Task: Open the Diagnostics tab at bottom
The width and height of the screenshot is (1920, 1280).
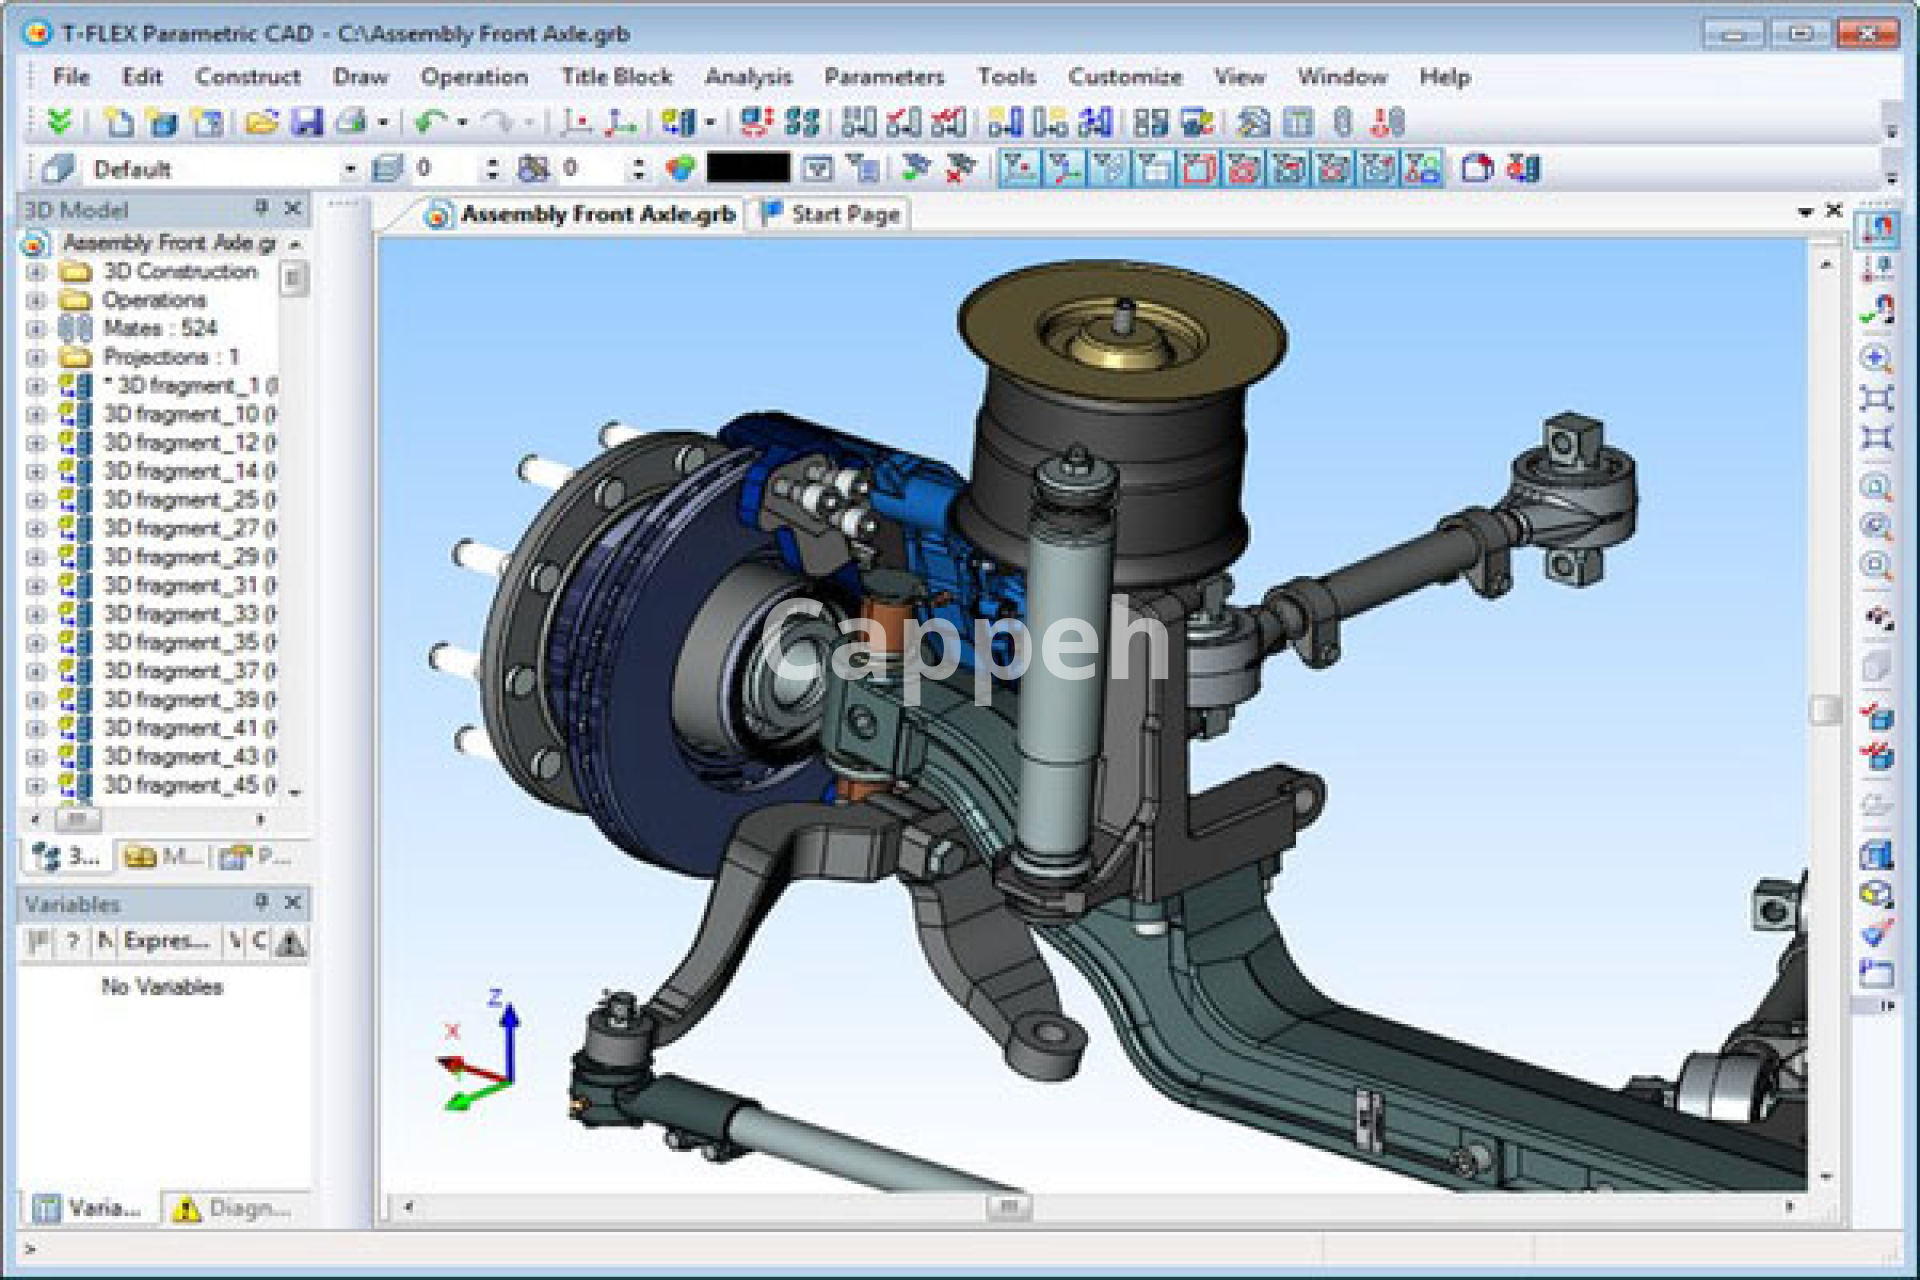Action: tap(233, 1208)
